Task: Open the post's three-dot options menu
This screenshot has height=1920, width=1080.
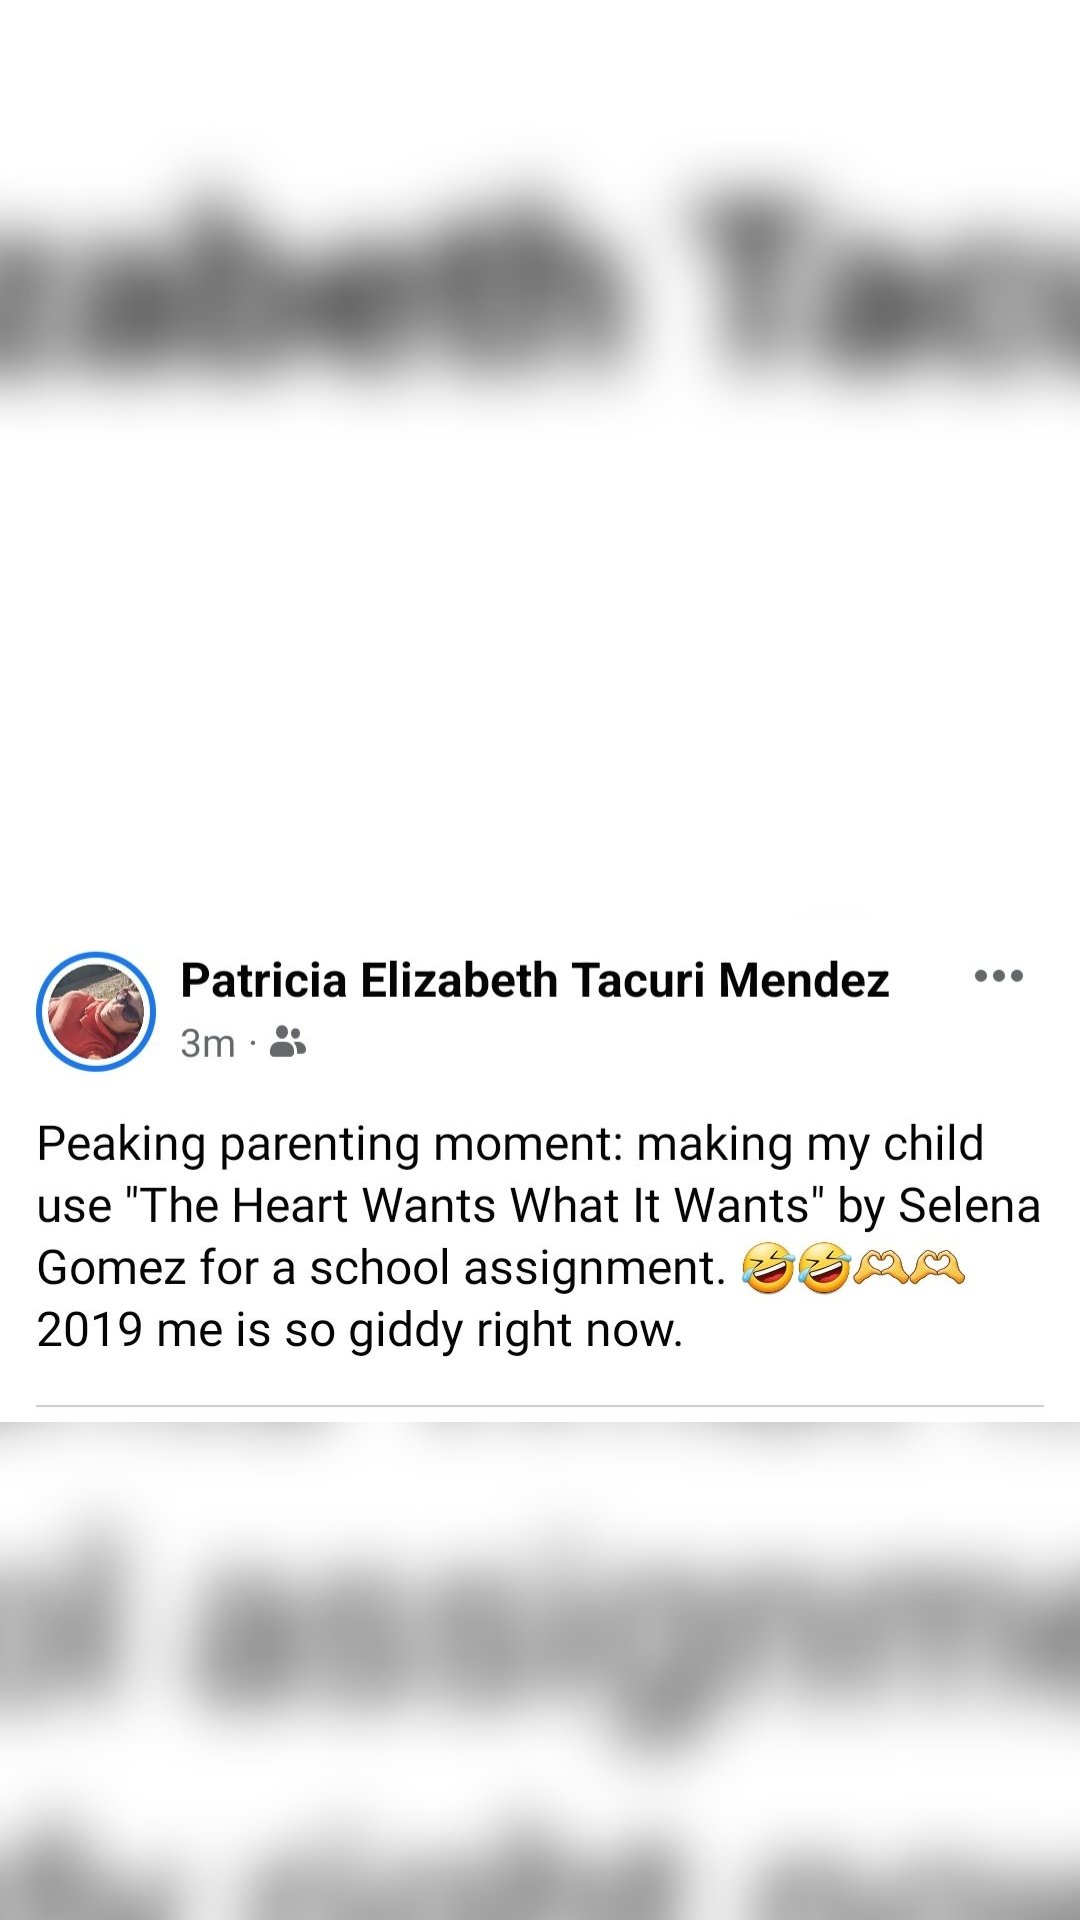Action: (998, 976)
